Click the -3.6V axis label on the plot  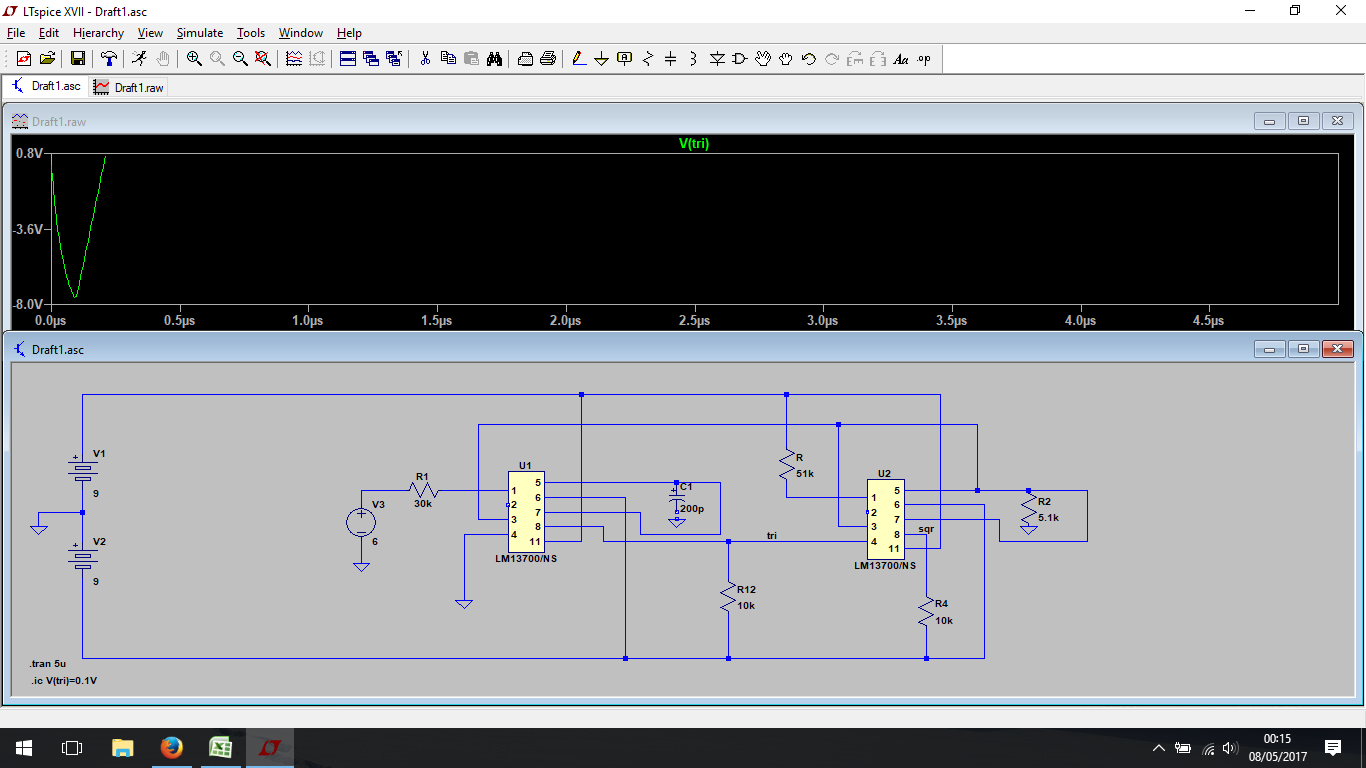click(29, 229)
